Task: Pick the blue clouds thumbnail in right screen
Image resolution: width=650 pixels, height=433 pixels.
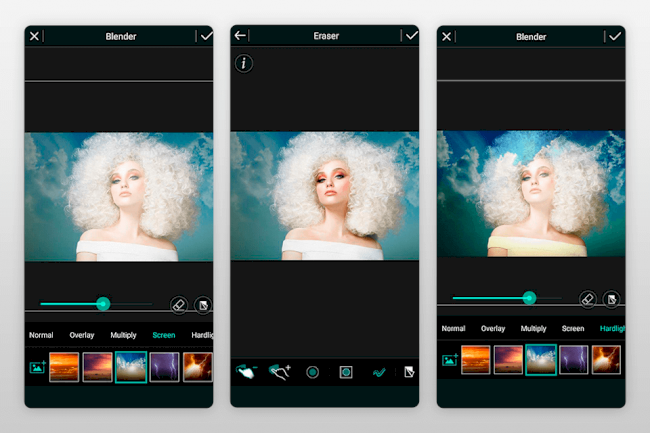Action: [541, 360]
